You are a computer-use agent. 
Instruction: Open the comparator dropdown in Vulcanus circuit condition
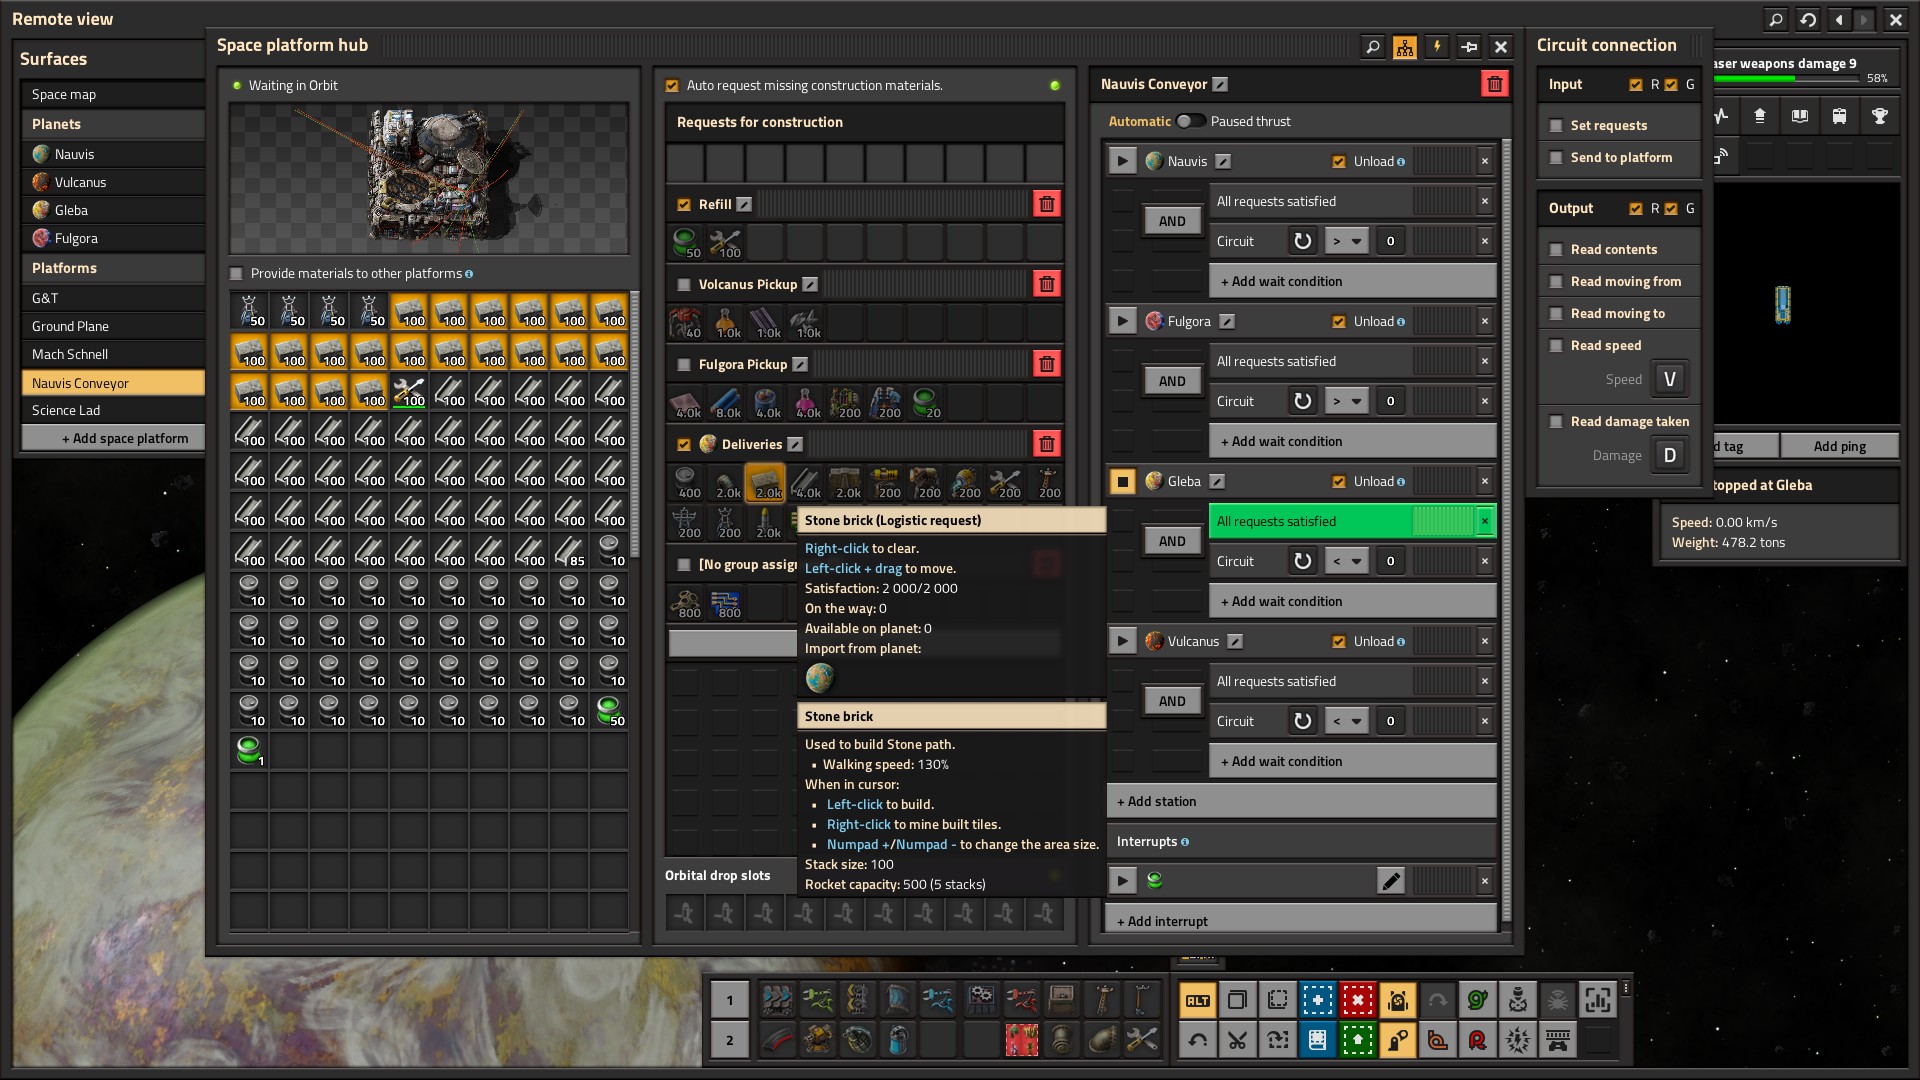tap(1346, 721)
